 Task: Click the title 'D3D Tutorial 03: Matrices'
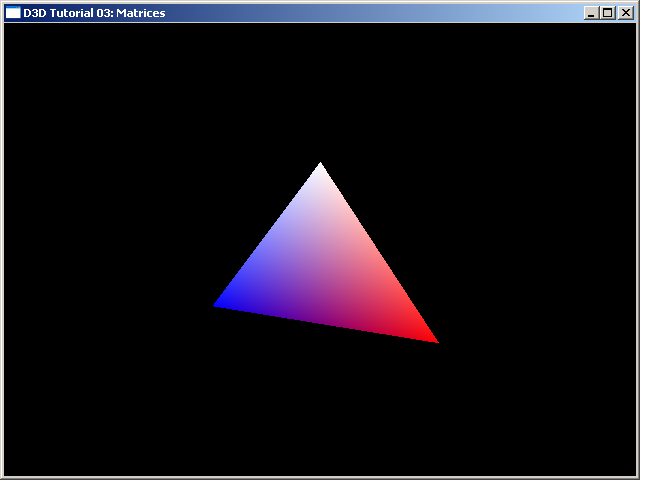point(94,13)
